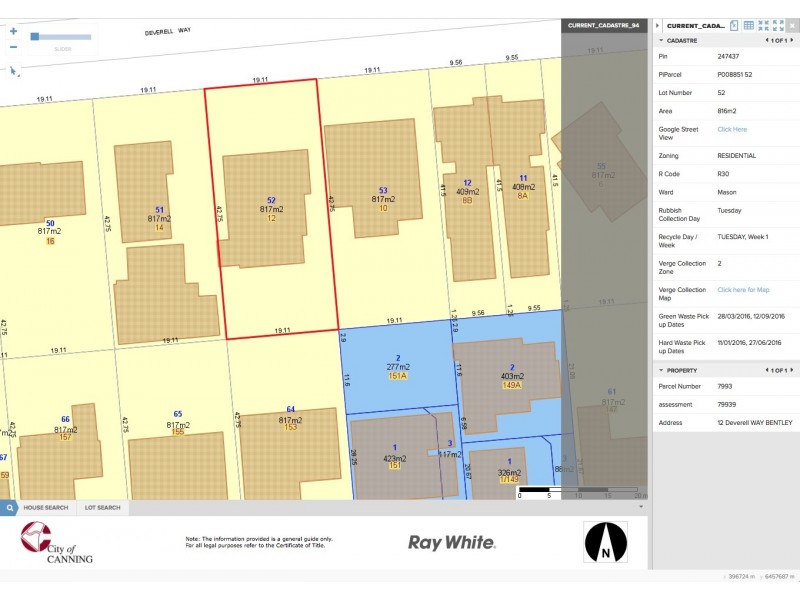
Task: Click the magnifier search icon
Action: click(10, 508)
